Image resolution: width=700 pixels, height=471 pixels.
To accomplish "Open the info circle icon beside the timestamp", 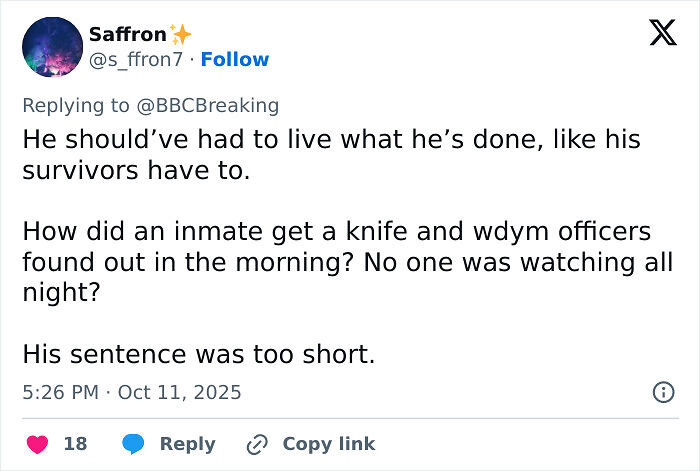I will (x=662, y=393).
